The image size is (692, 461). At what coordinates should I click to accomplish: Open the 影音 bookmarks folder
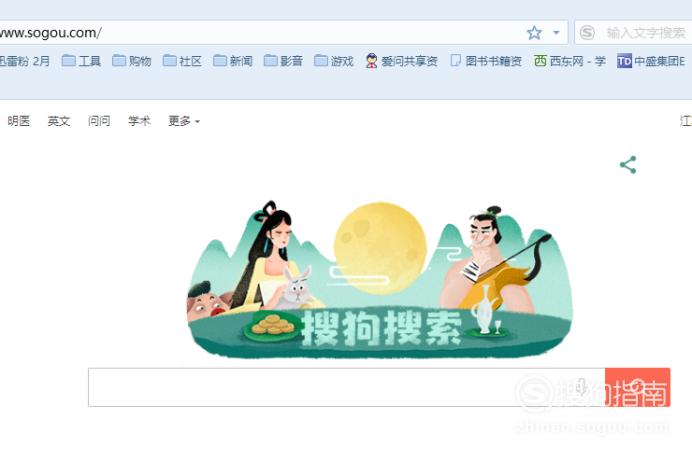pyautogui.click(x=283, y=61)
